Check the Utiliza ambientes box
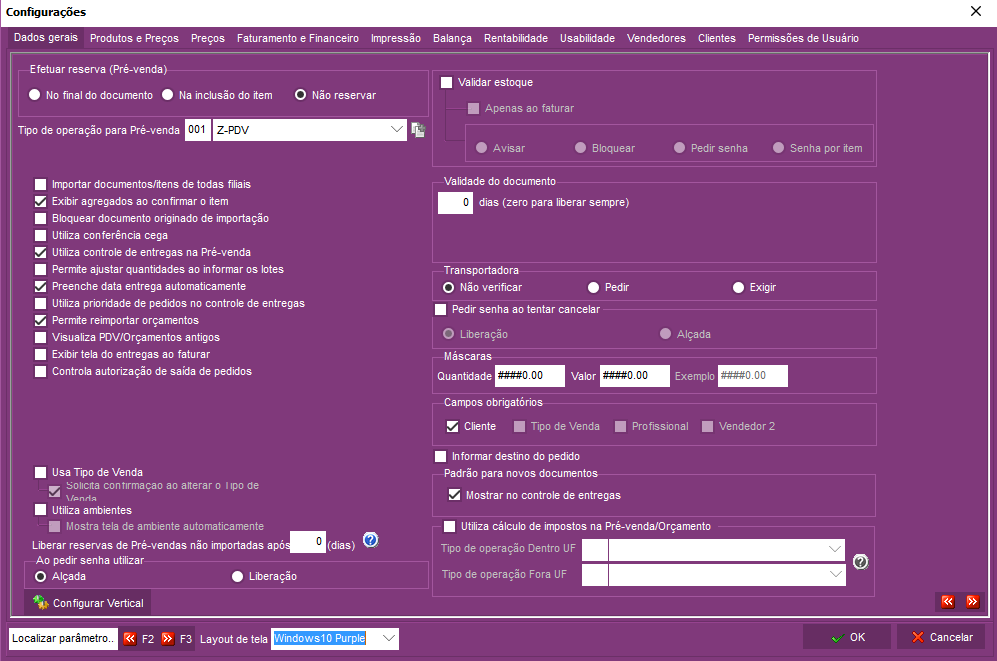997x661 pixels. 41,510
